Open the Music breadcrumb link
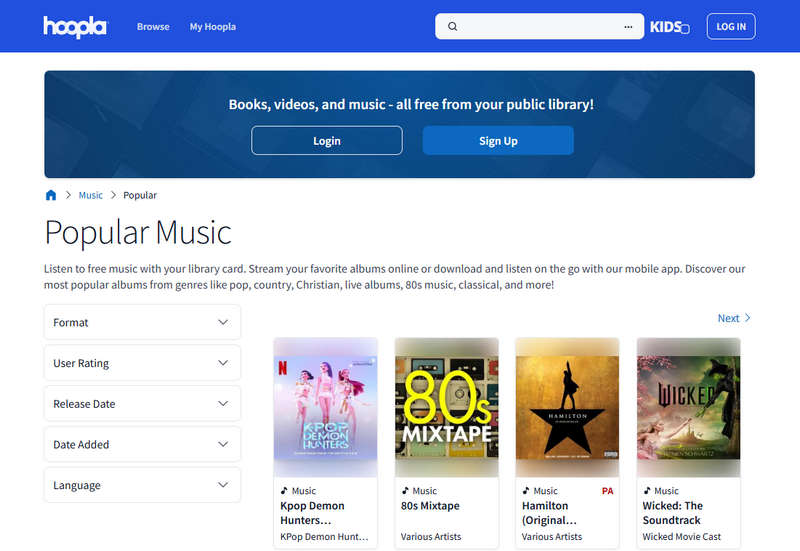 (x=90, y=195)
